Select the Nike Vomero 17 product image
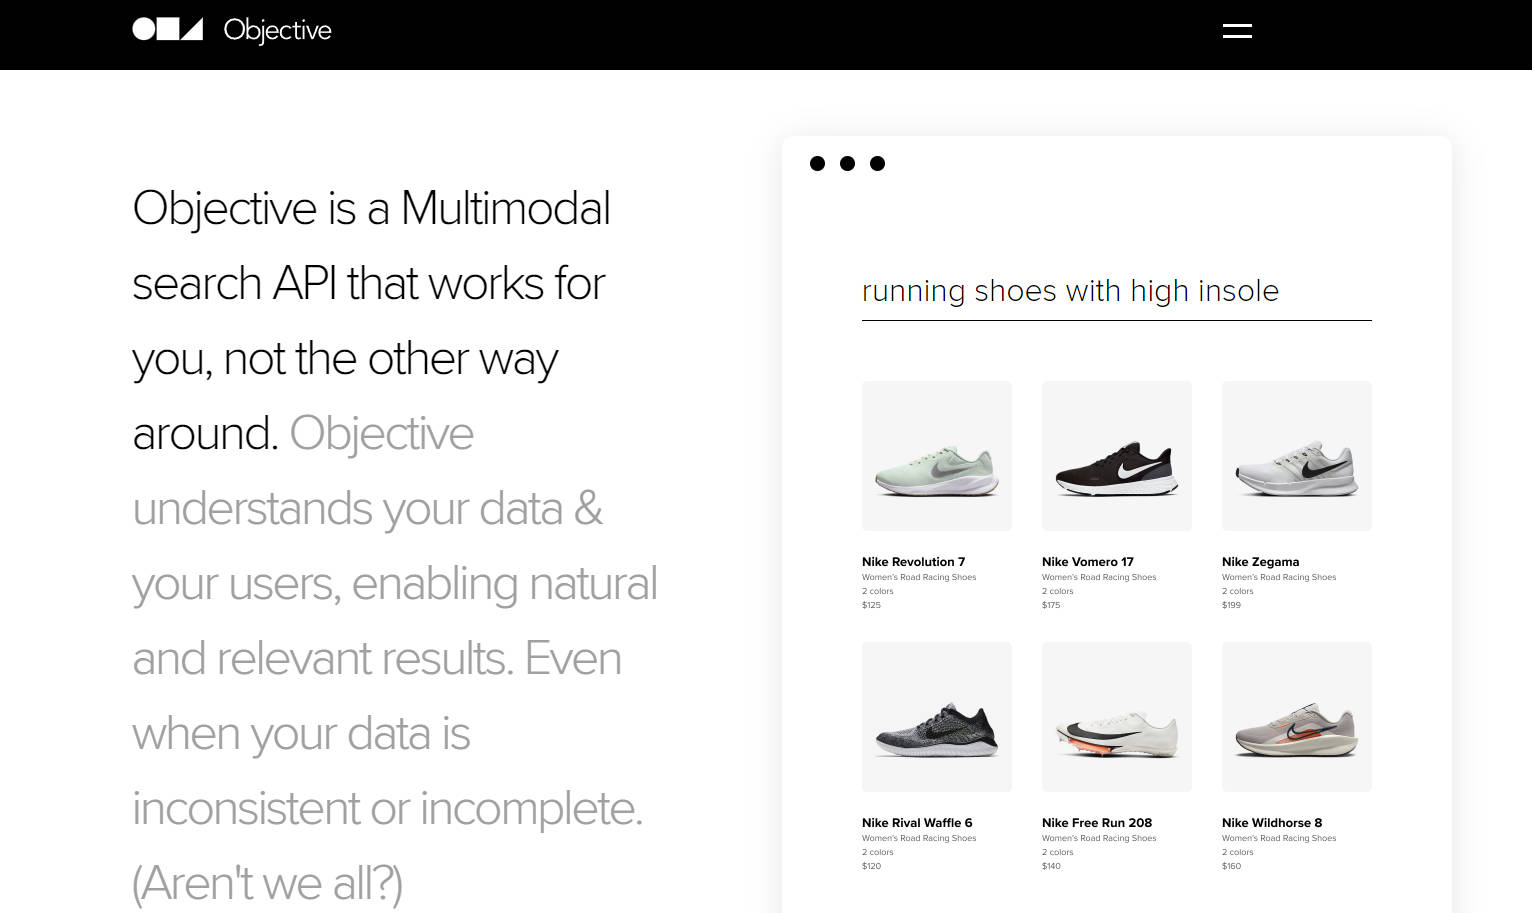Viewport: 1532px width, 913px height. 1116,455
